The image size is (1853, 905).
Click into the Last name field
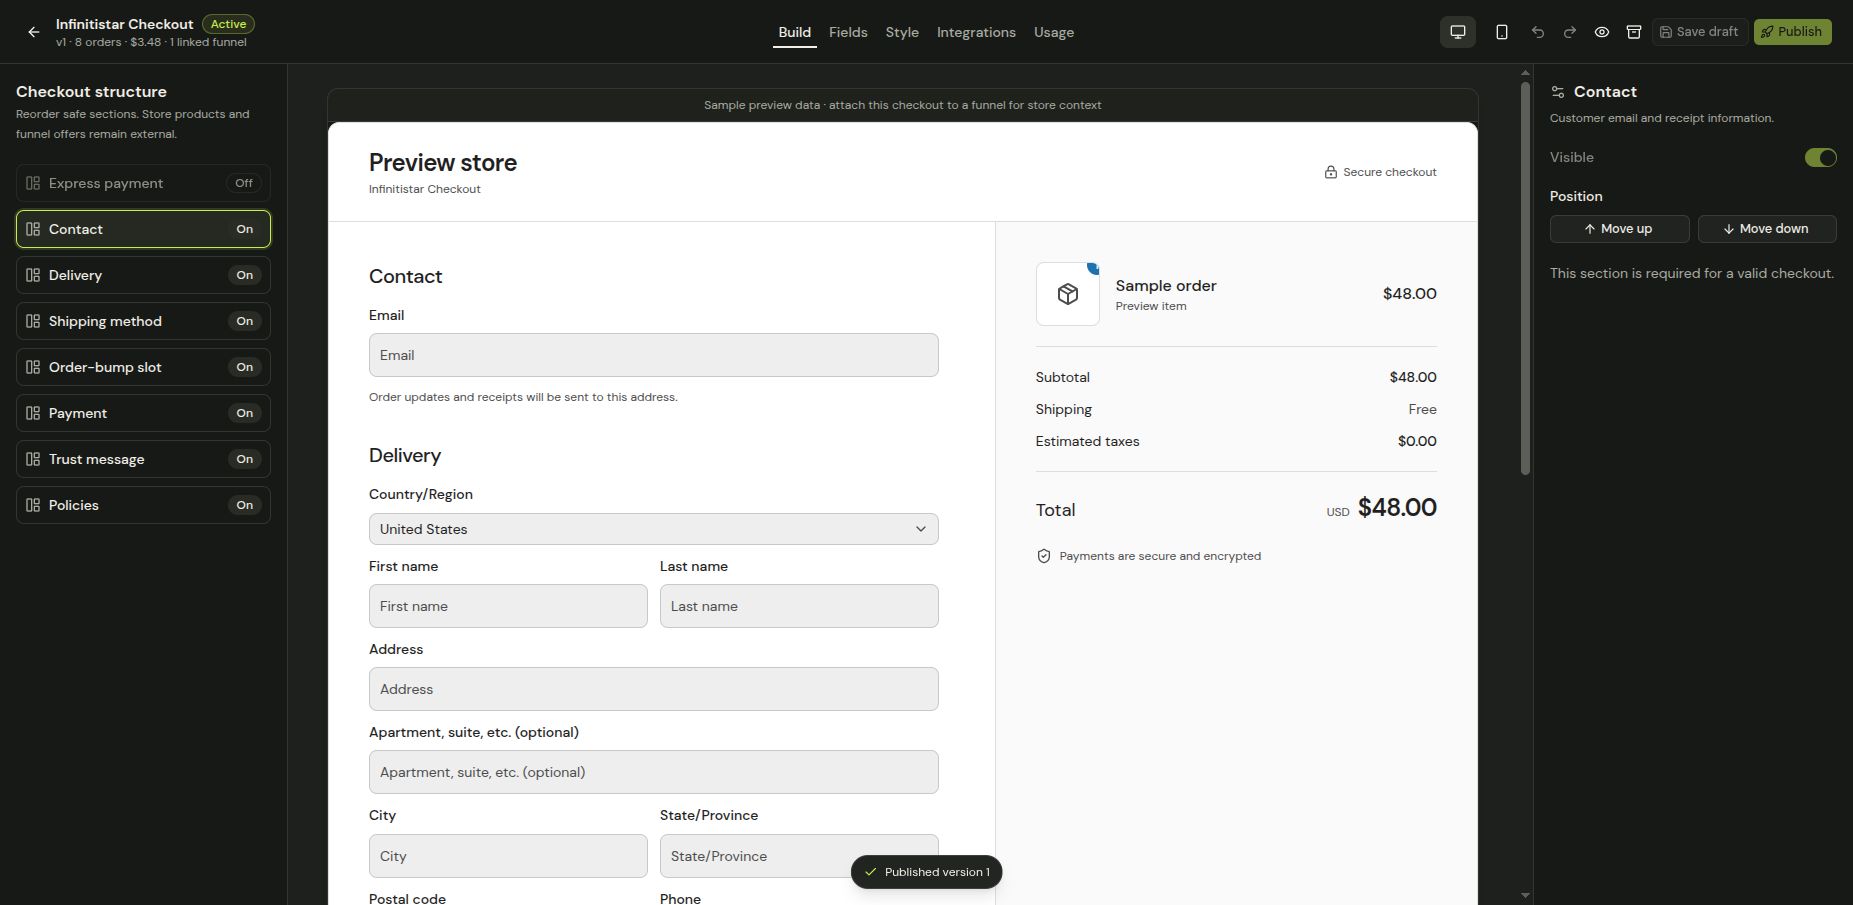[799, 606]
